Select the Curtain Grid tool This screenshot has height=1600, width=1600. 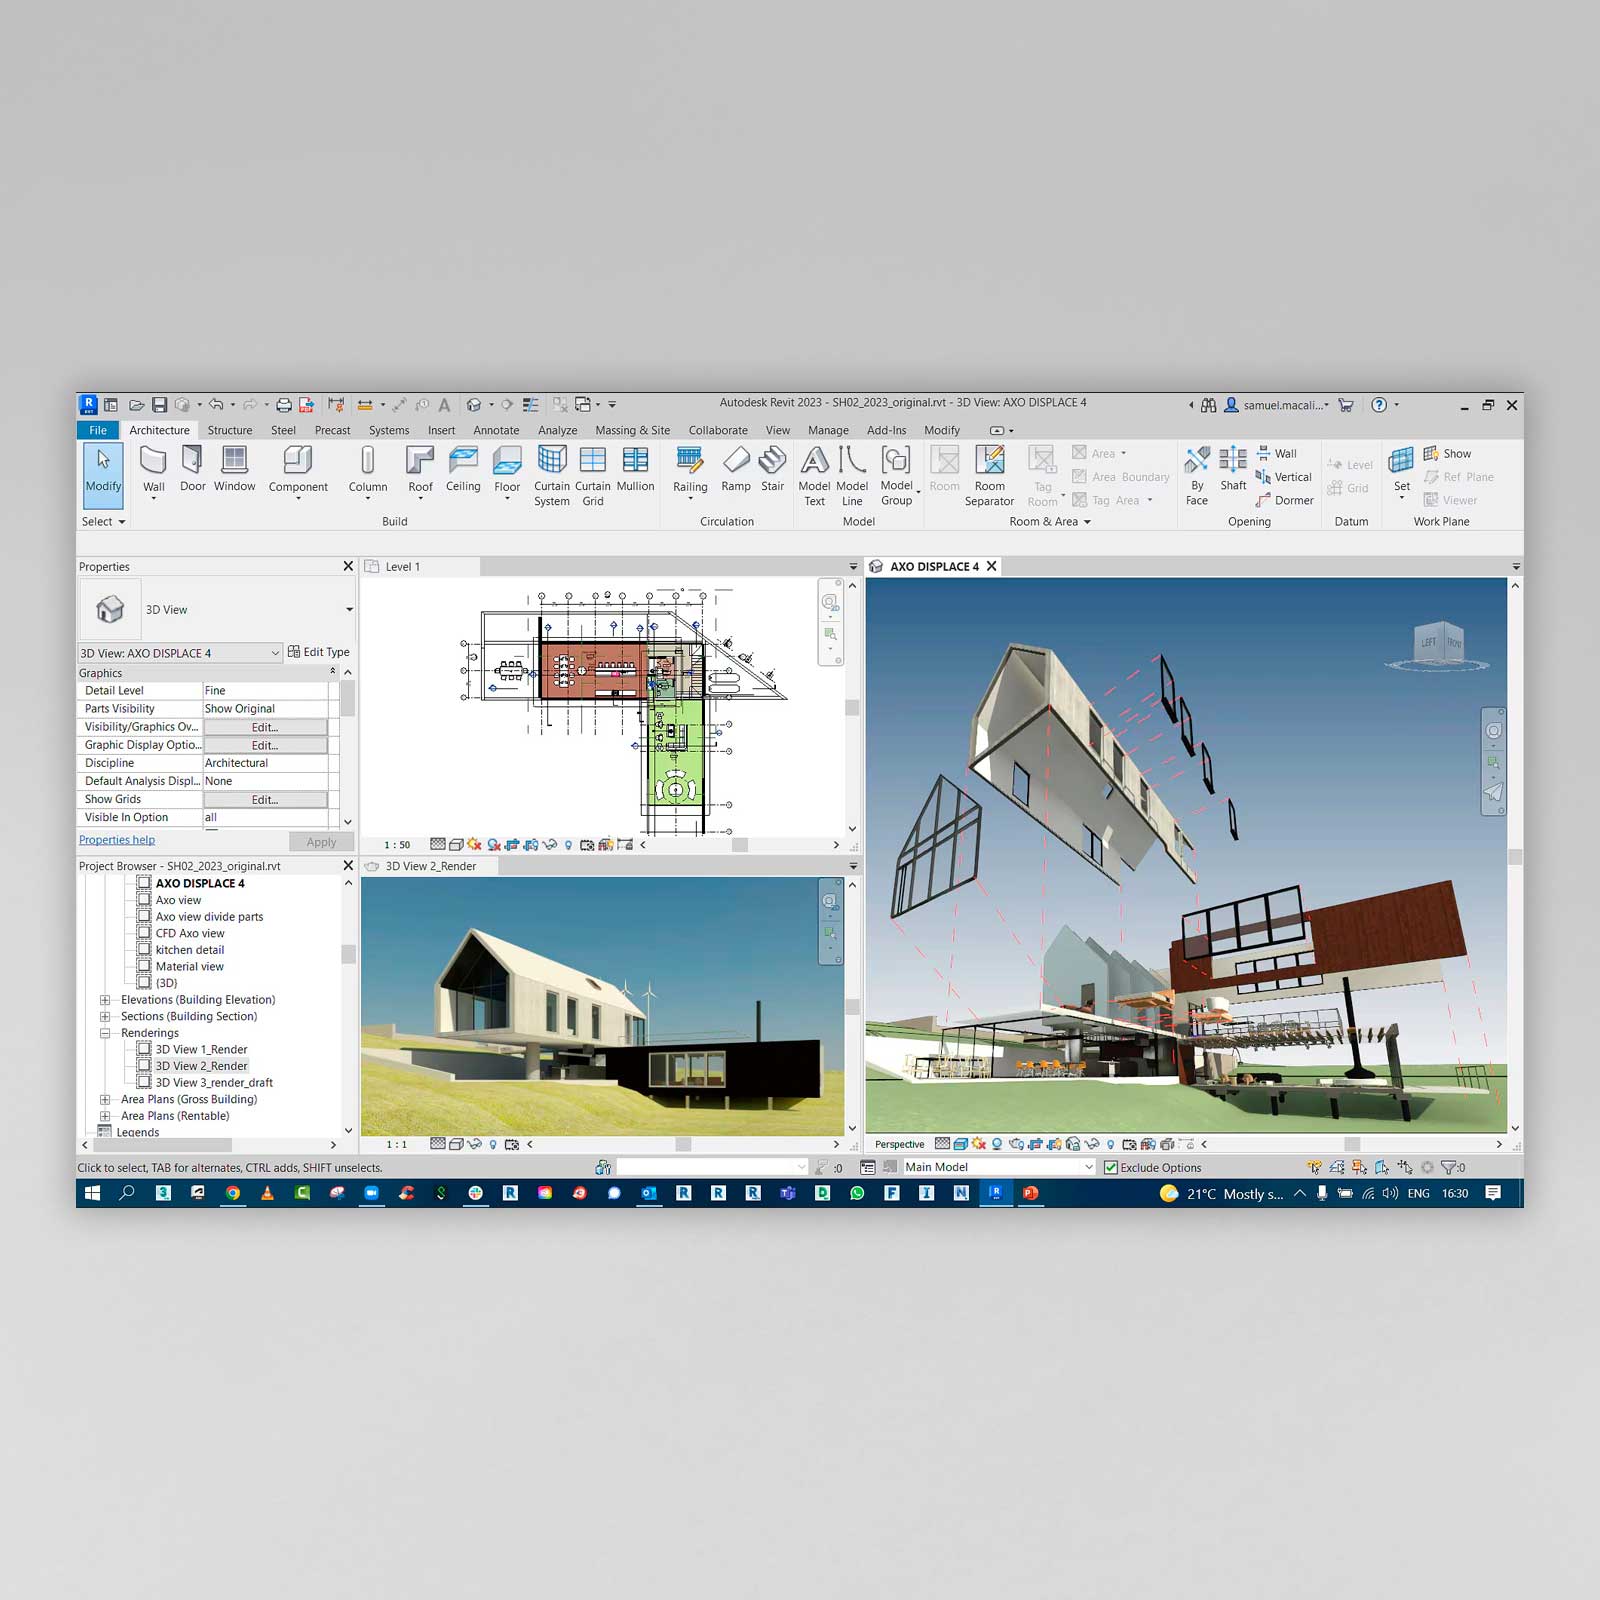(593, 476)
